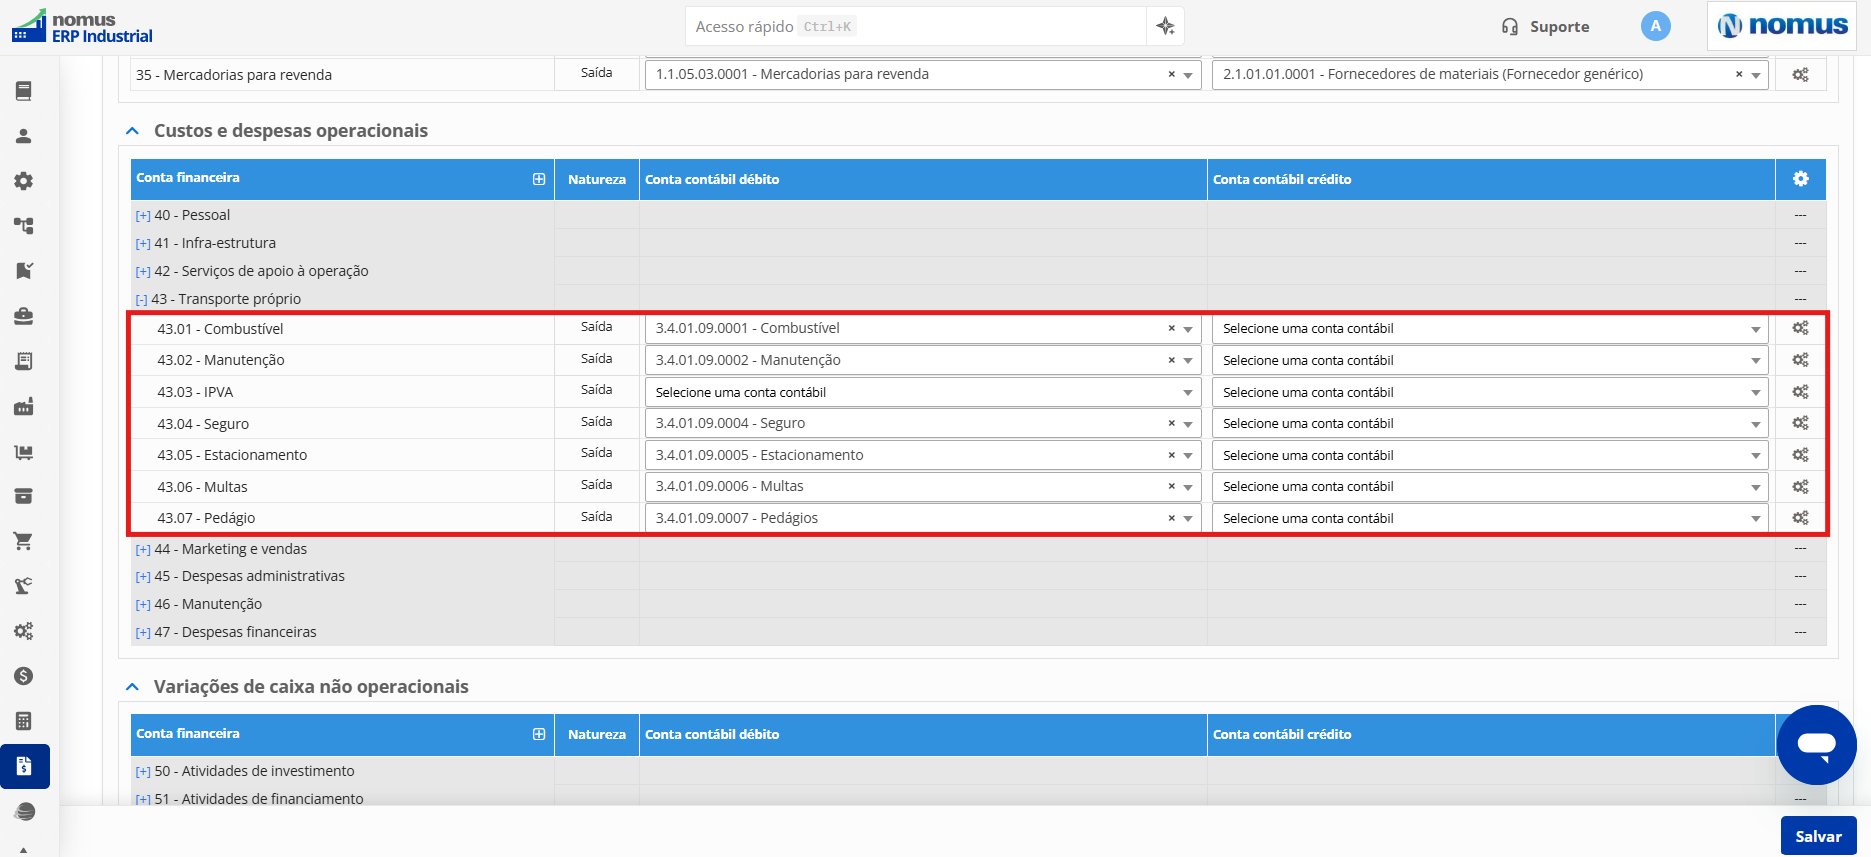Open the person icon in sidebar
This screenshot has height=857, width=1871.
pyautogui.click(x=24, y=136)
